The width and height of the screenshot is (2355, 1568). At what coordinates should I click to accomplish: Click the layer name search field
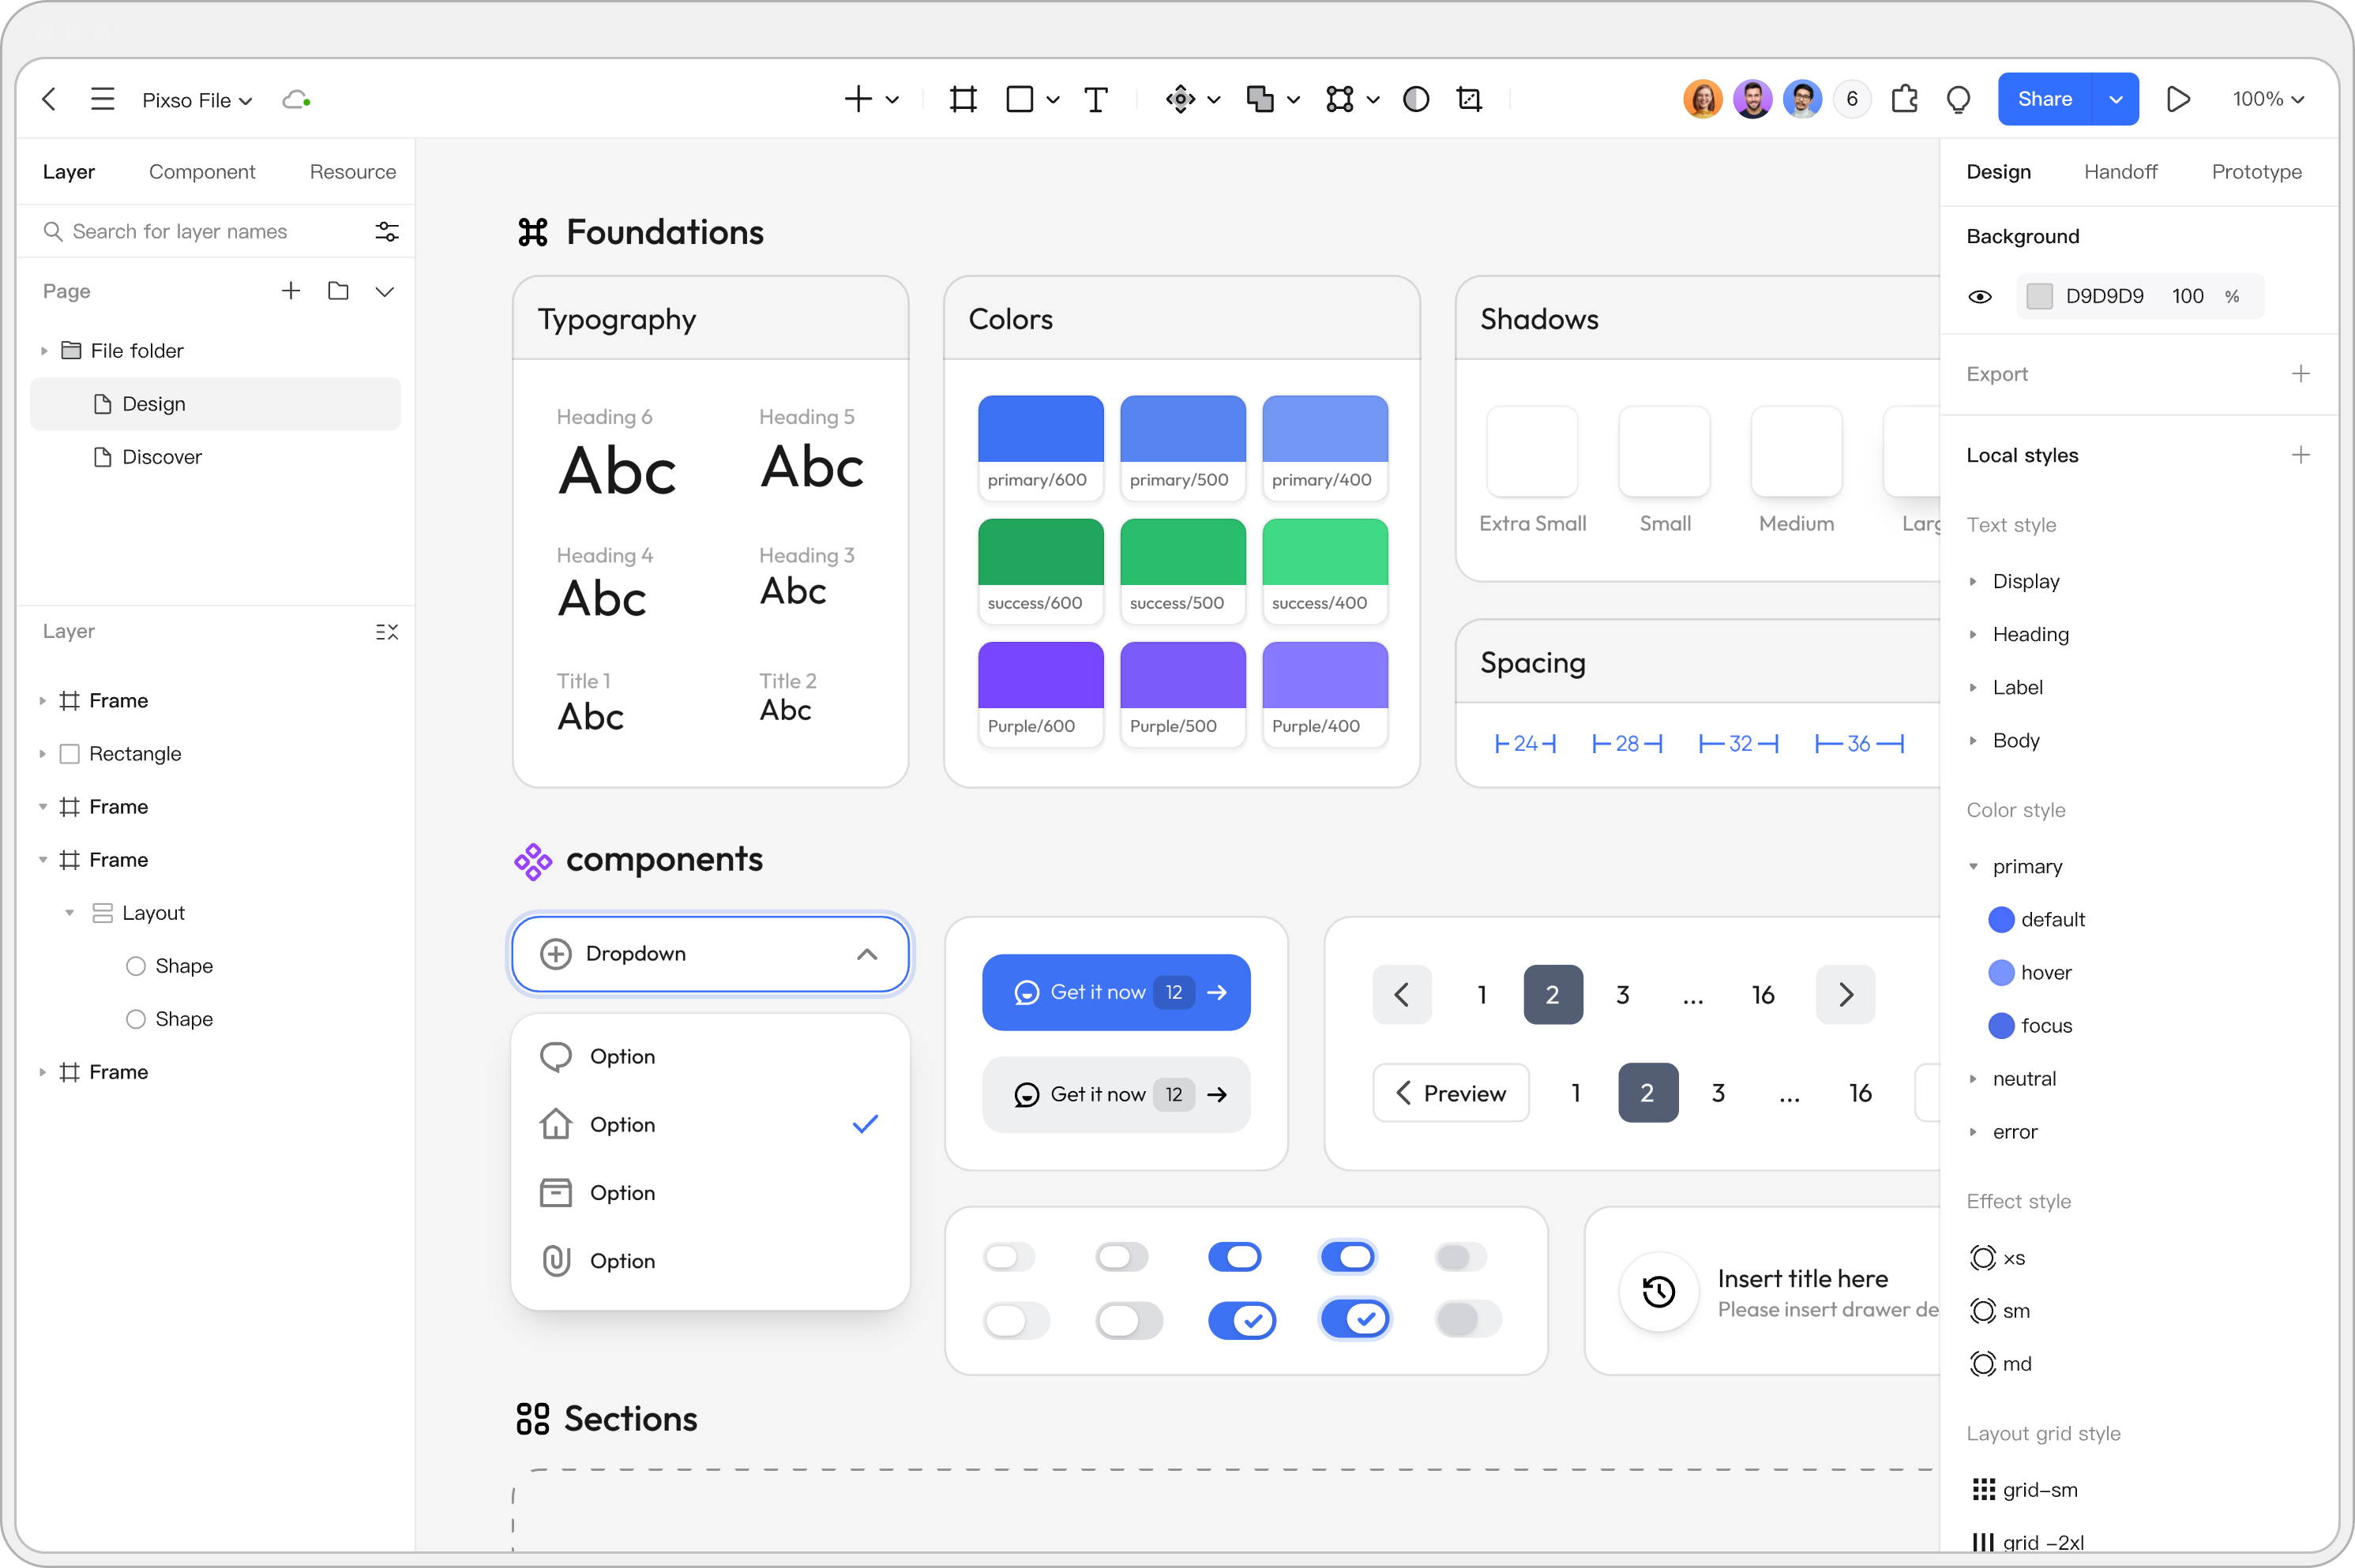180,232
